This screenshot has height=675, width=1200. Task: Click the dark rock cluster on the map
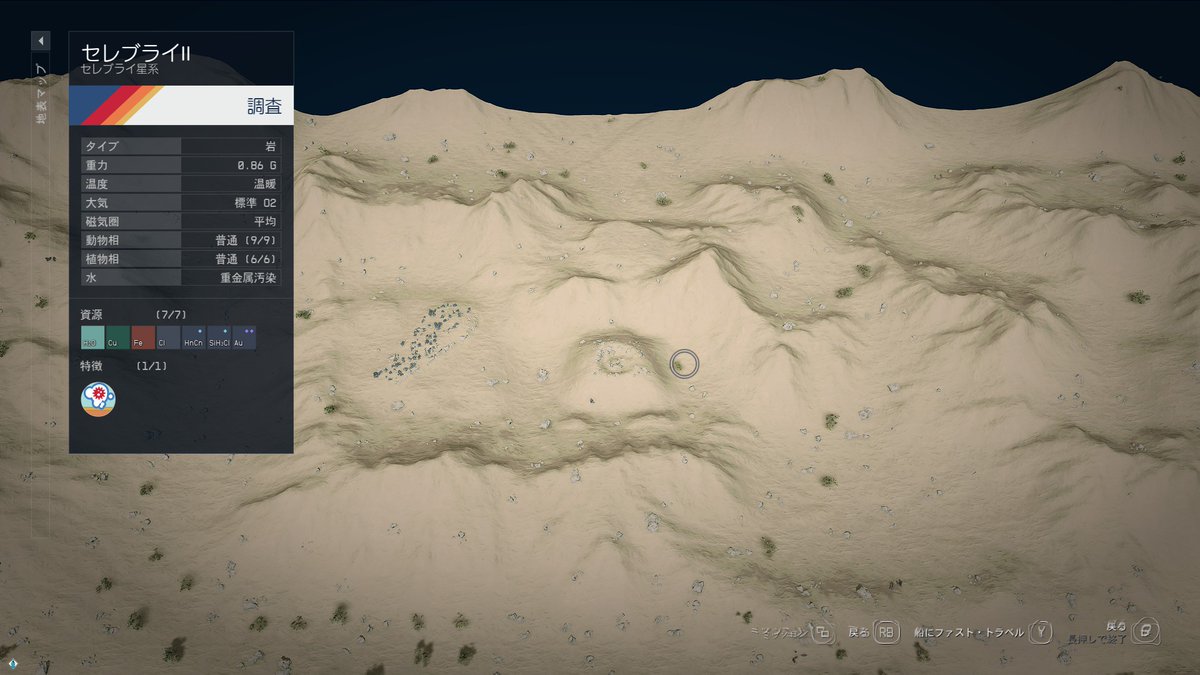pyautogui.click(x=426, y=341)
